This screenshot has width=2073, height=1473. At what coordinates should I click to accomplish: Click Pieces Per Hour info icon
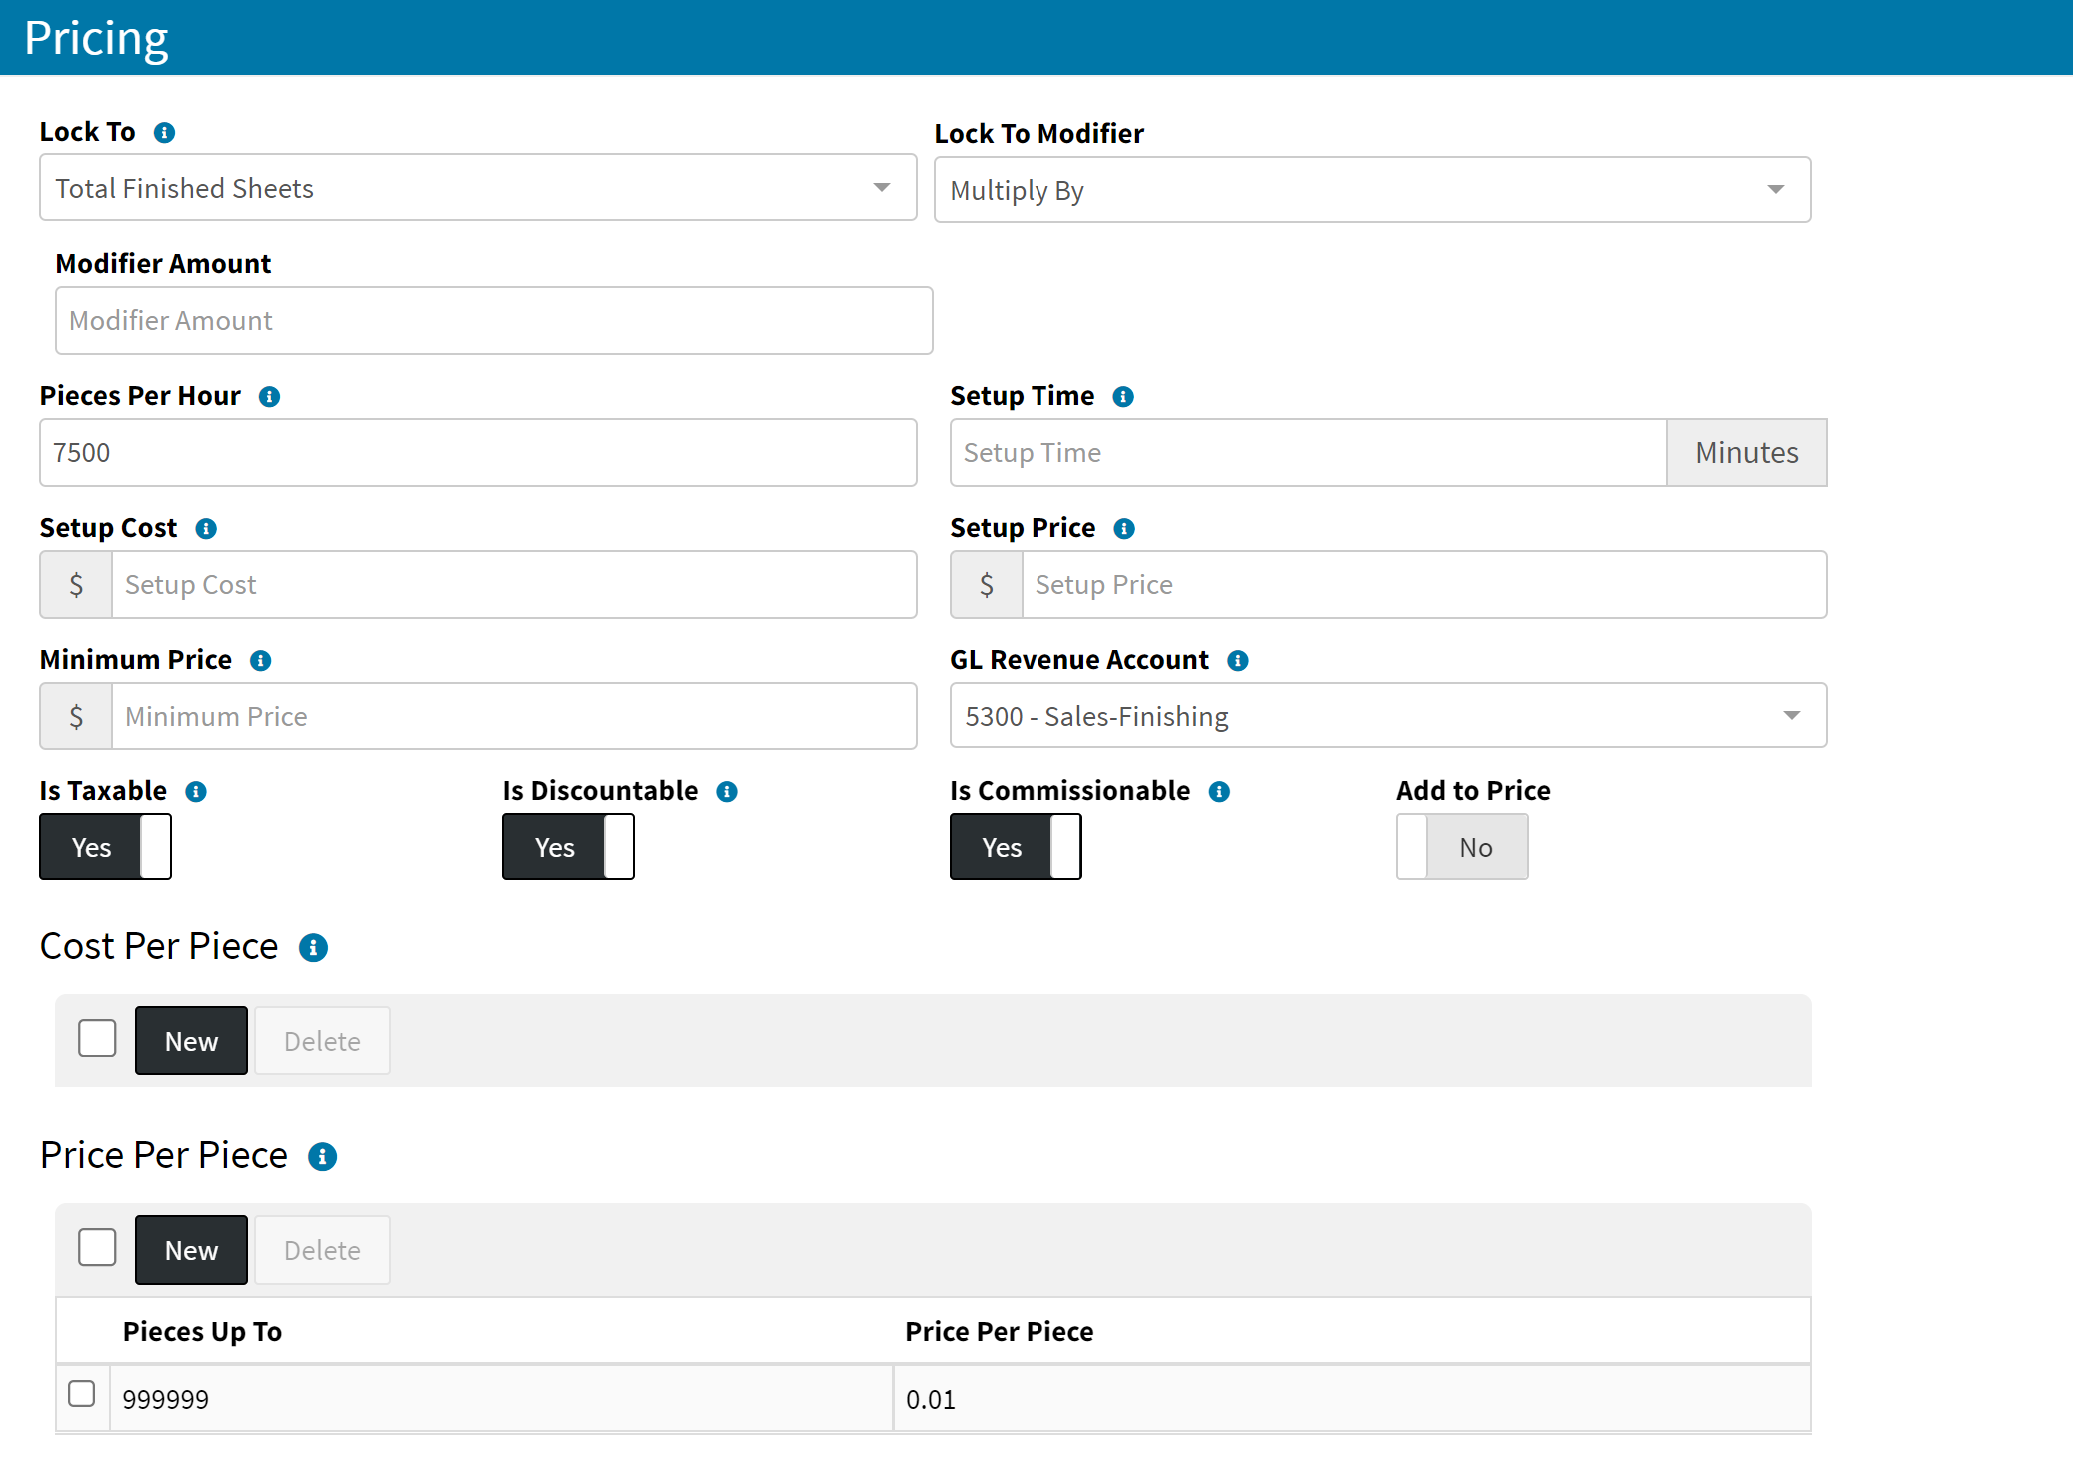[x=269, y=396]
